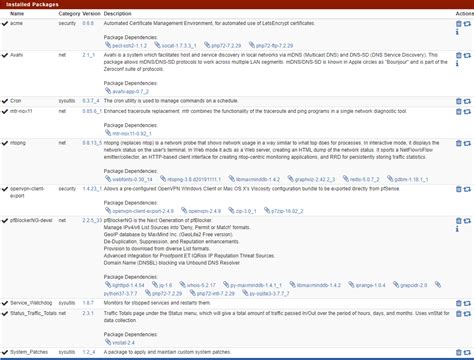Open the whois-5.2.17 dependency link
This screenshot has width=474, height=360.
point(198,285)
